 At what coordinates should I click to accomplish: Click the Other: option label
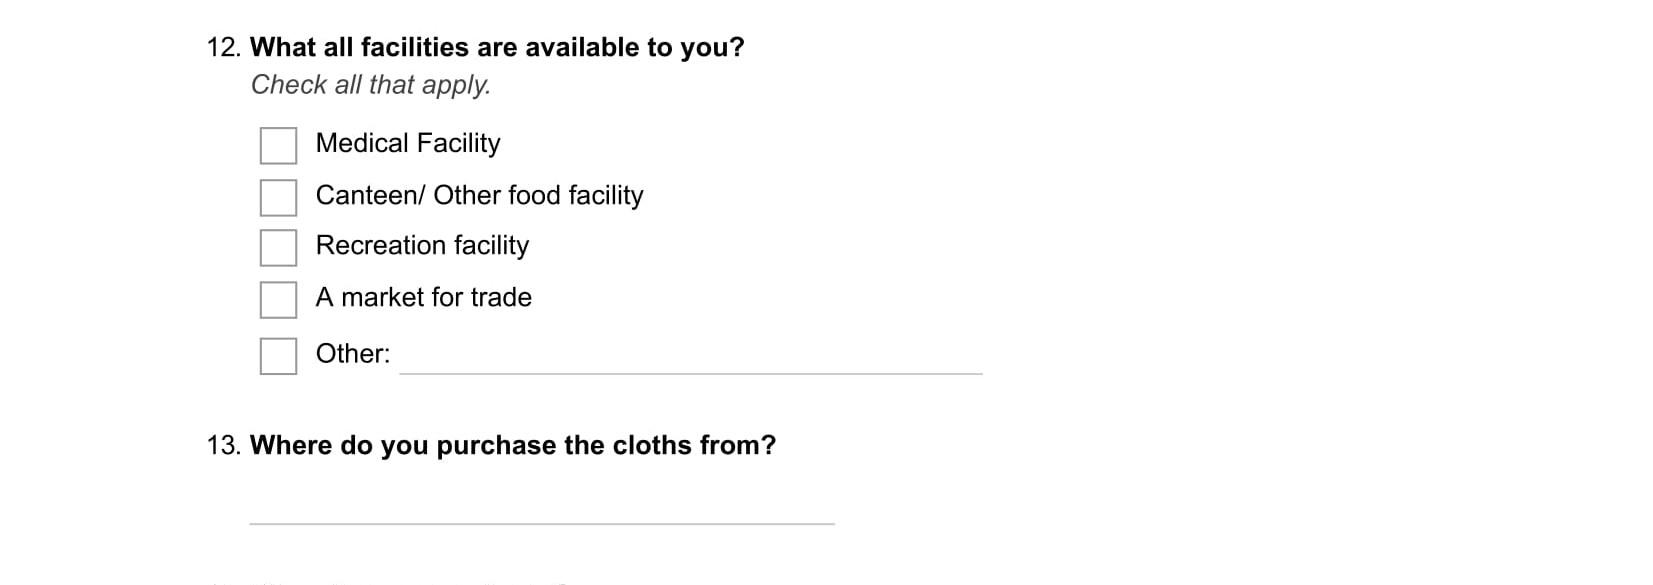pyautogui.click(x=352, y=353)
